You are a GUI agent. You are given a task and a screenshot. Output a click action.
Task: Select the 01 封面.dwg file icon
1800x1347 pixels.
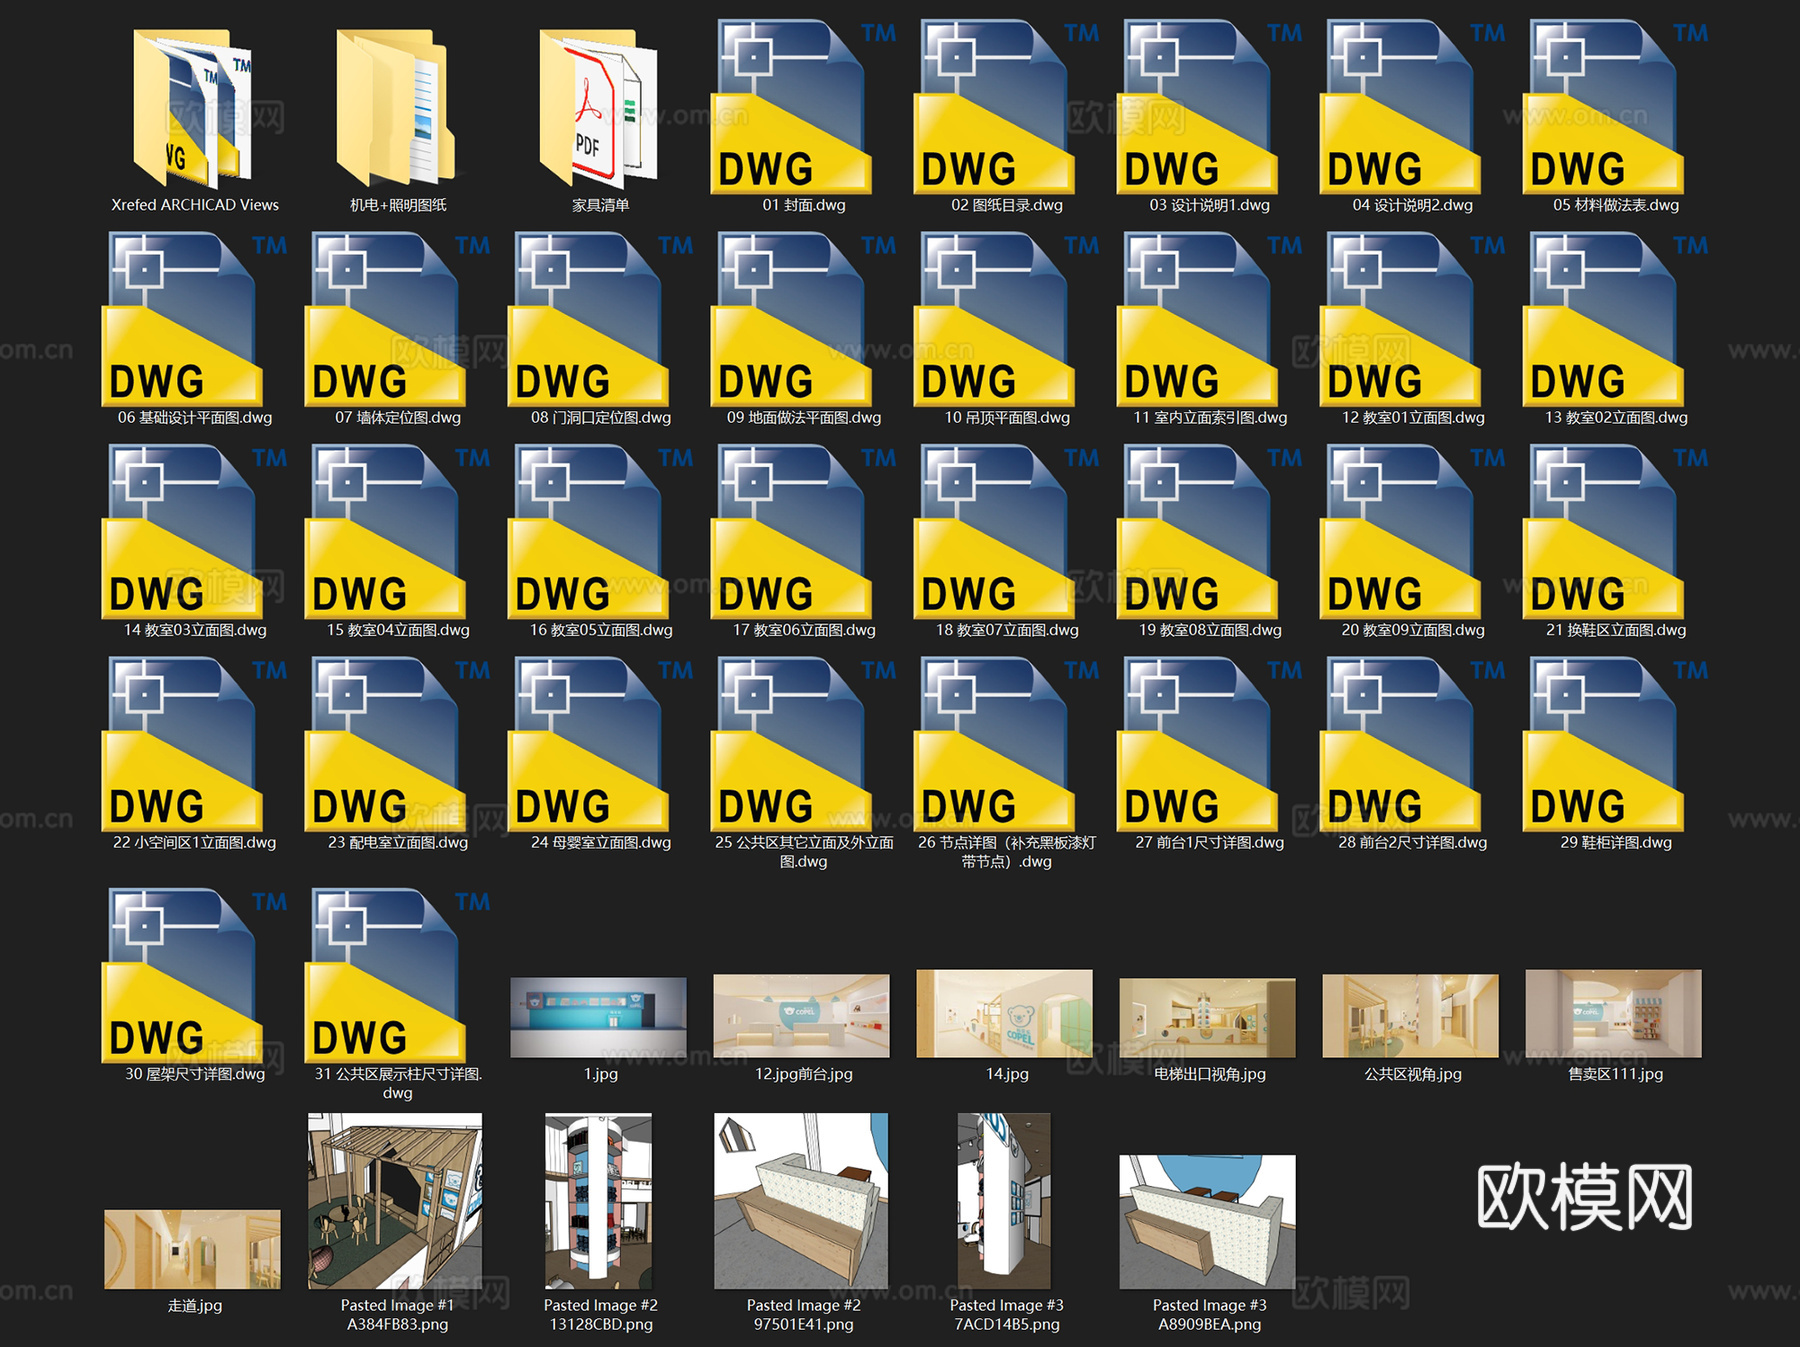click(791, 107)
